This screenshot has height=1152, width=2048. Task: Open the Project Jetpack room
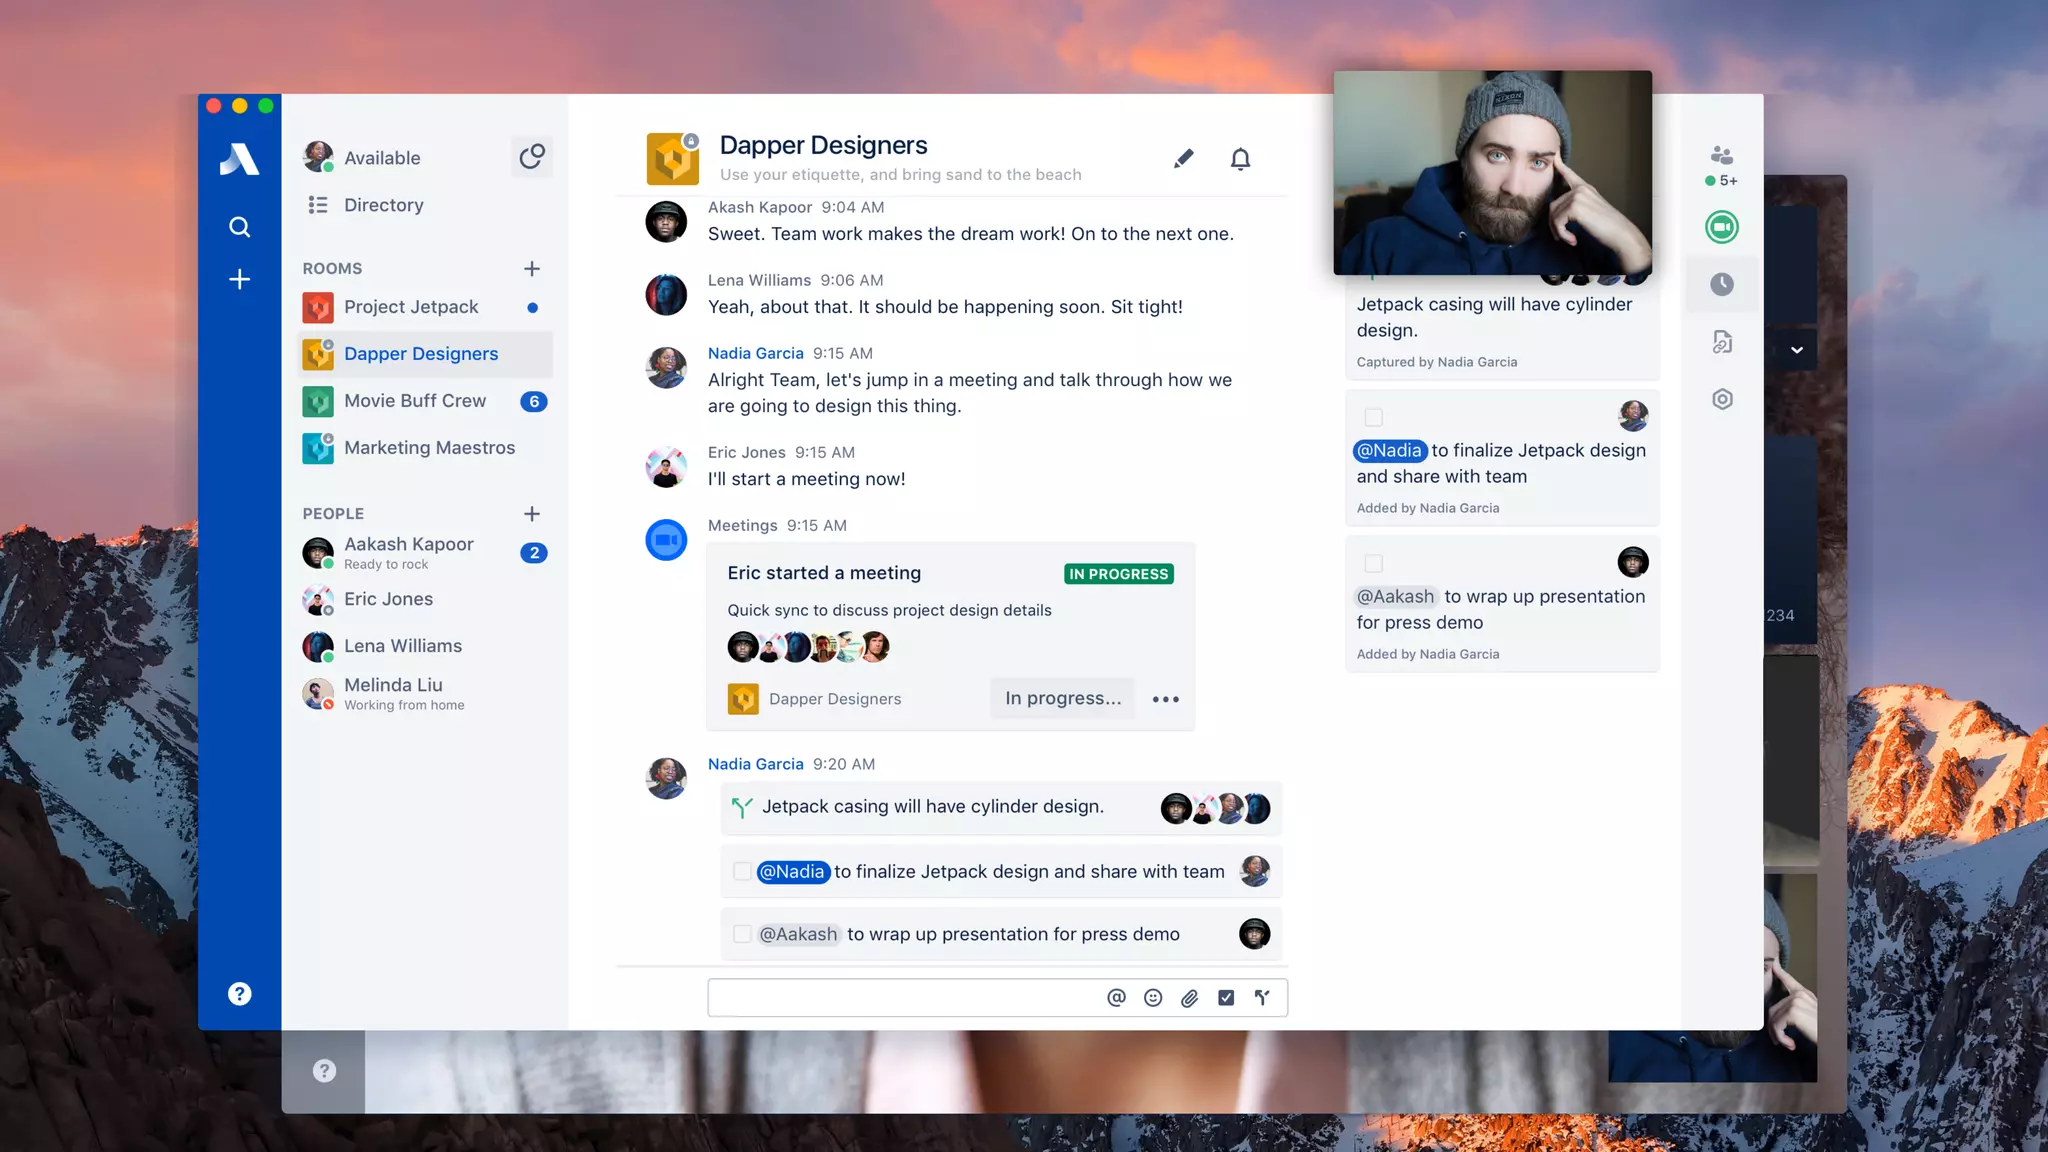pyautogui.click(x=425, y=307)
